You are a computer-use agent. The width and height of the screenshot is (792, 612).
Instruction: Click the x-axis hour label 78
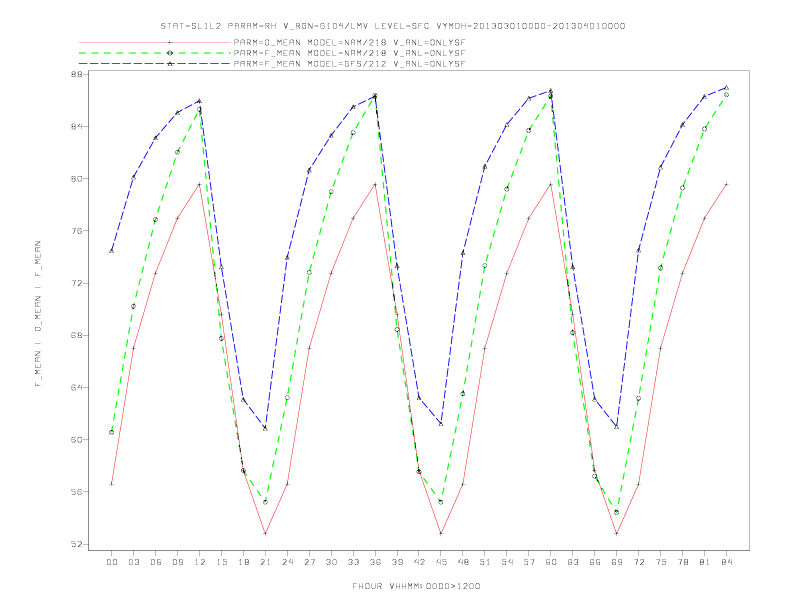[683, 562]
